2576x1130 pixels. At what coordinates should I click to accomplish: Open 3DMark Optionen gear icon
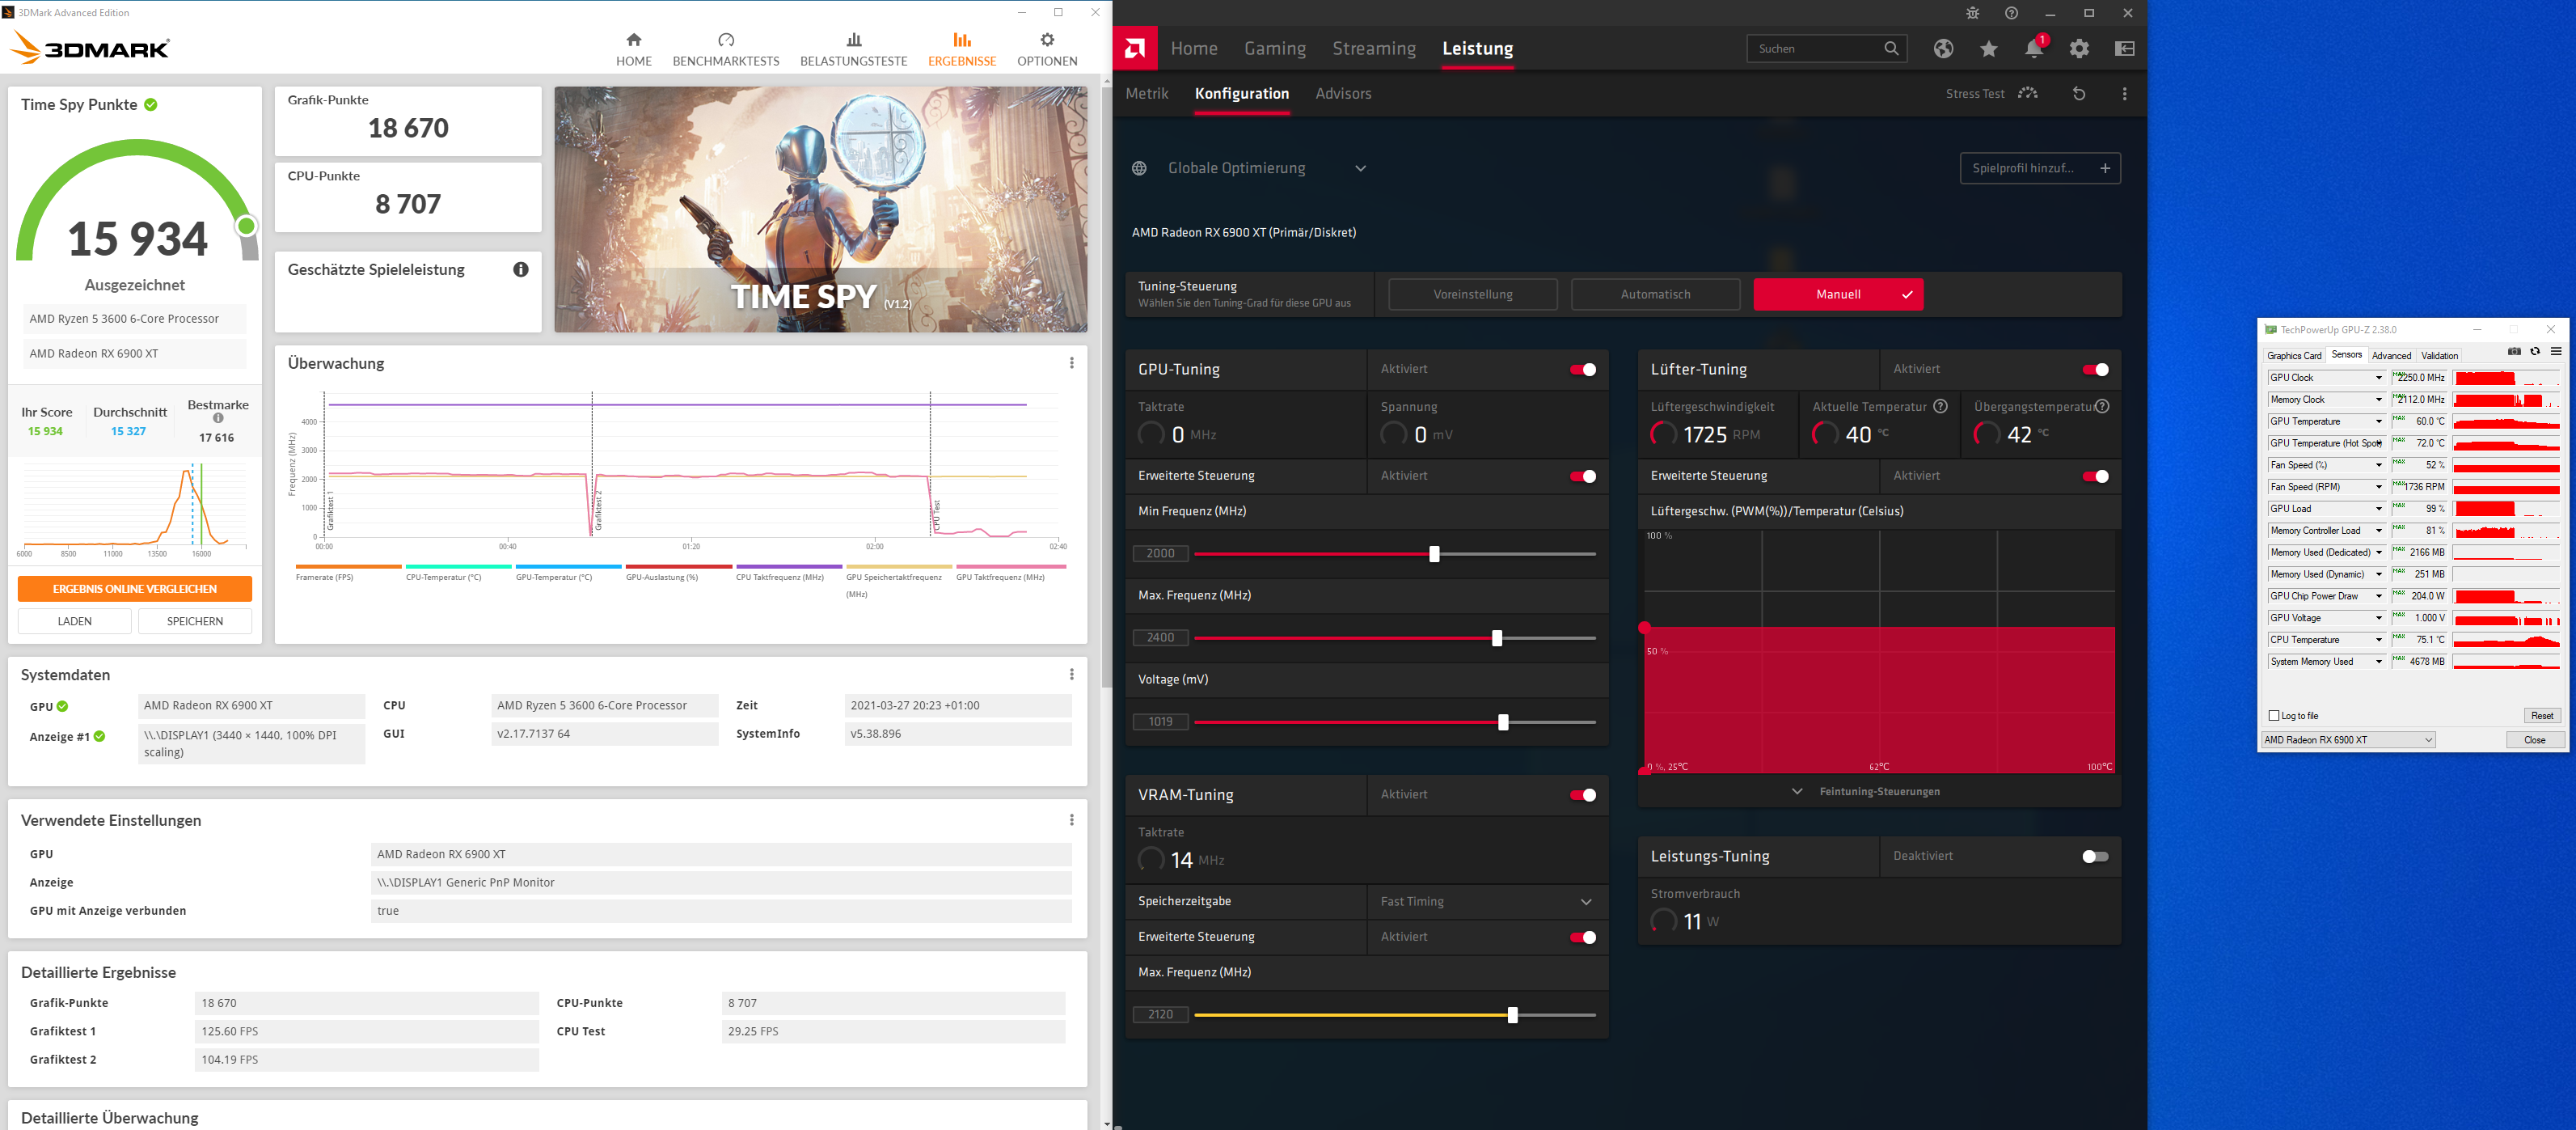[x=1046, y=40]
